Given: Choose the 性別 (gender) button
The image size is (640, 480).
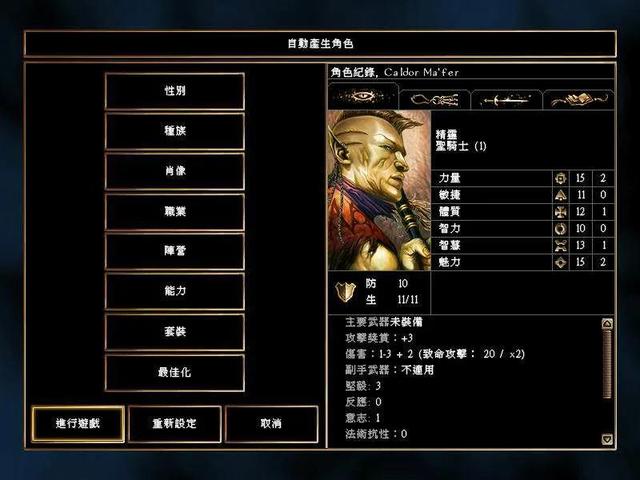Looking at the screenshot, I should (x=175, y=91).
